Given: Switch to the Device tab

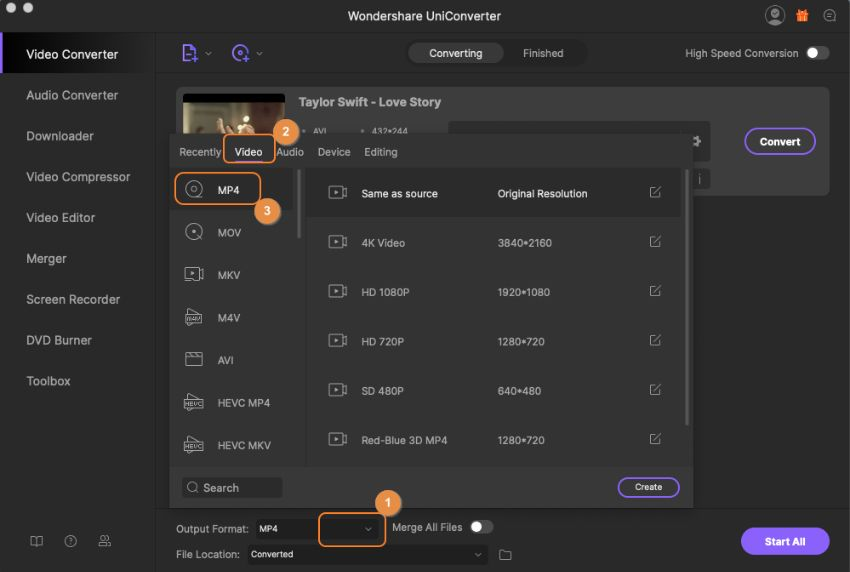Looking at the screenshot, I should [x=334, y=152].
